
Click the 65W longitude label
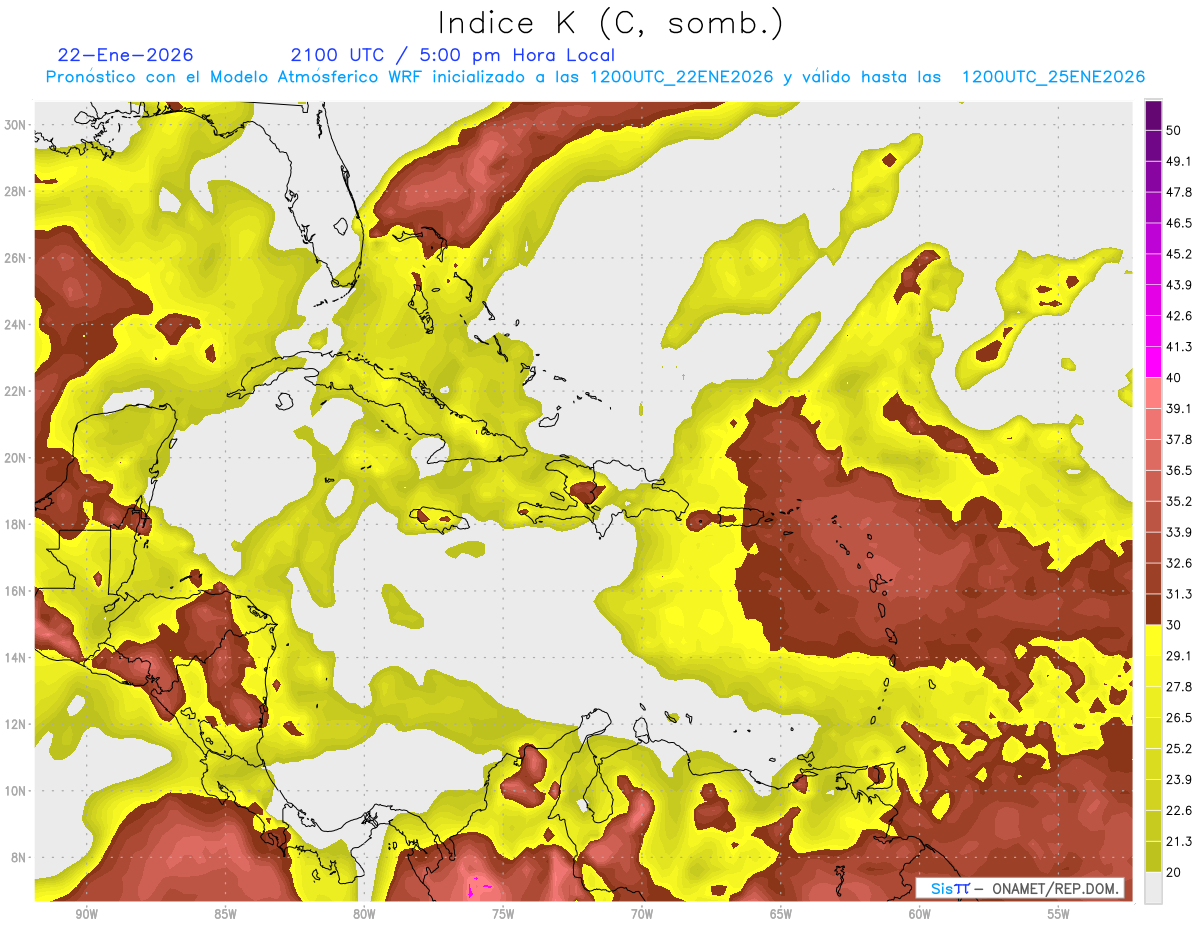click(781, 915)
